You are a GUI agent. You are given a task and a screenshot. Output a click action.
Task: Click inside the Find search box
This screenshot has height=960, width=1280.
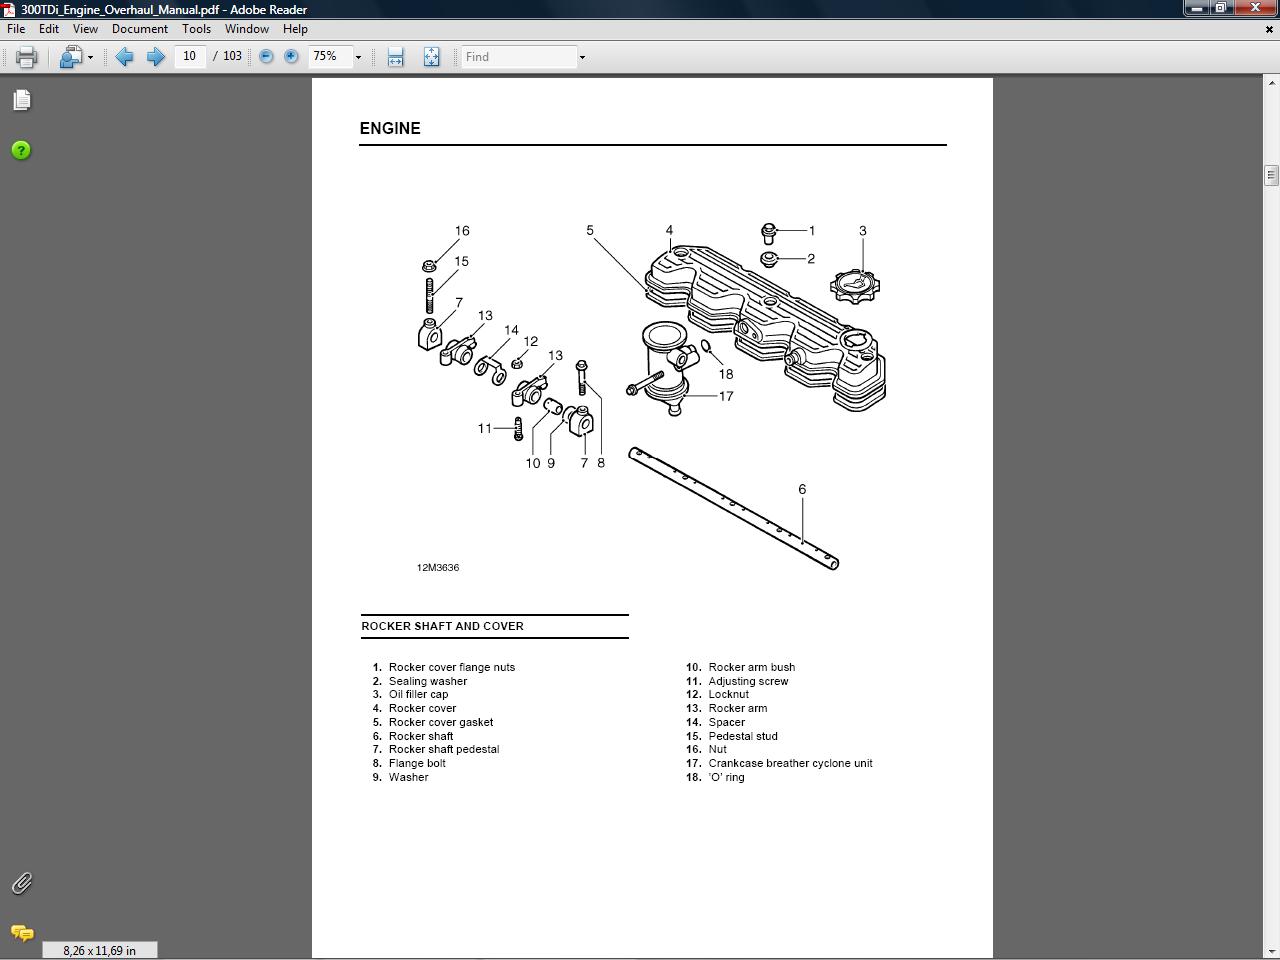click(x=519, y=57)
